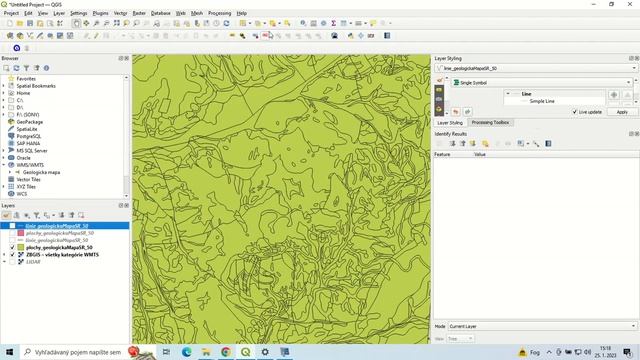Save project with the floppy icon
This screenshot has width=640, height=360.
click(30, 24)
